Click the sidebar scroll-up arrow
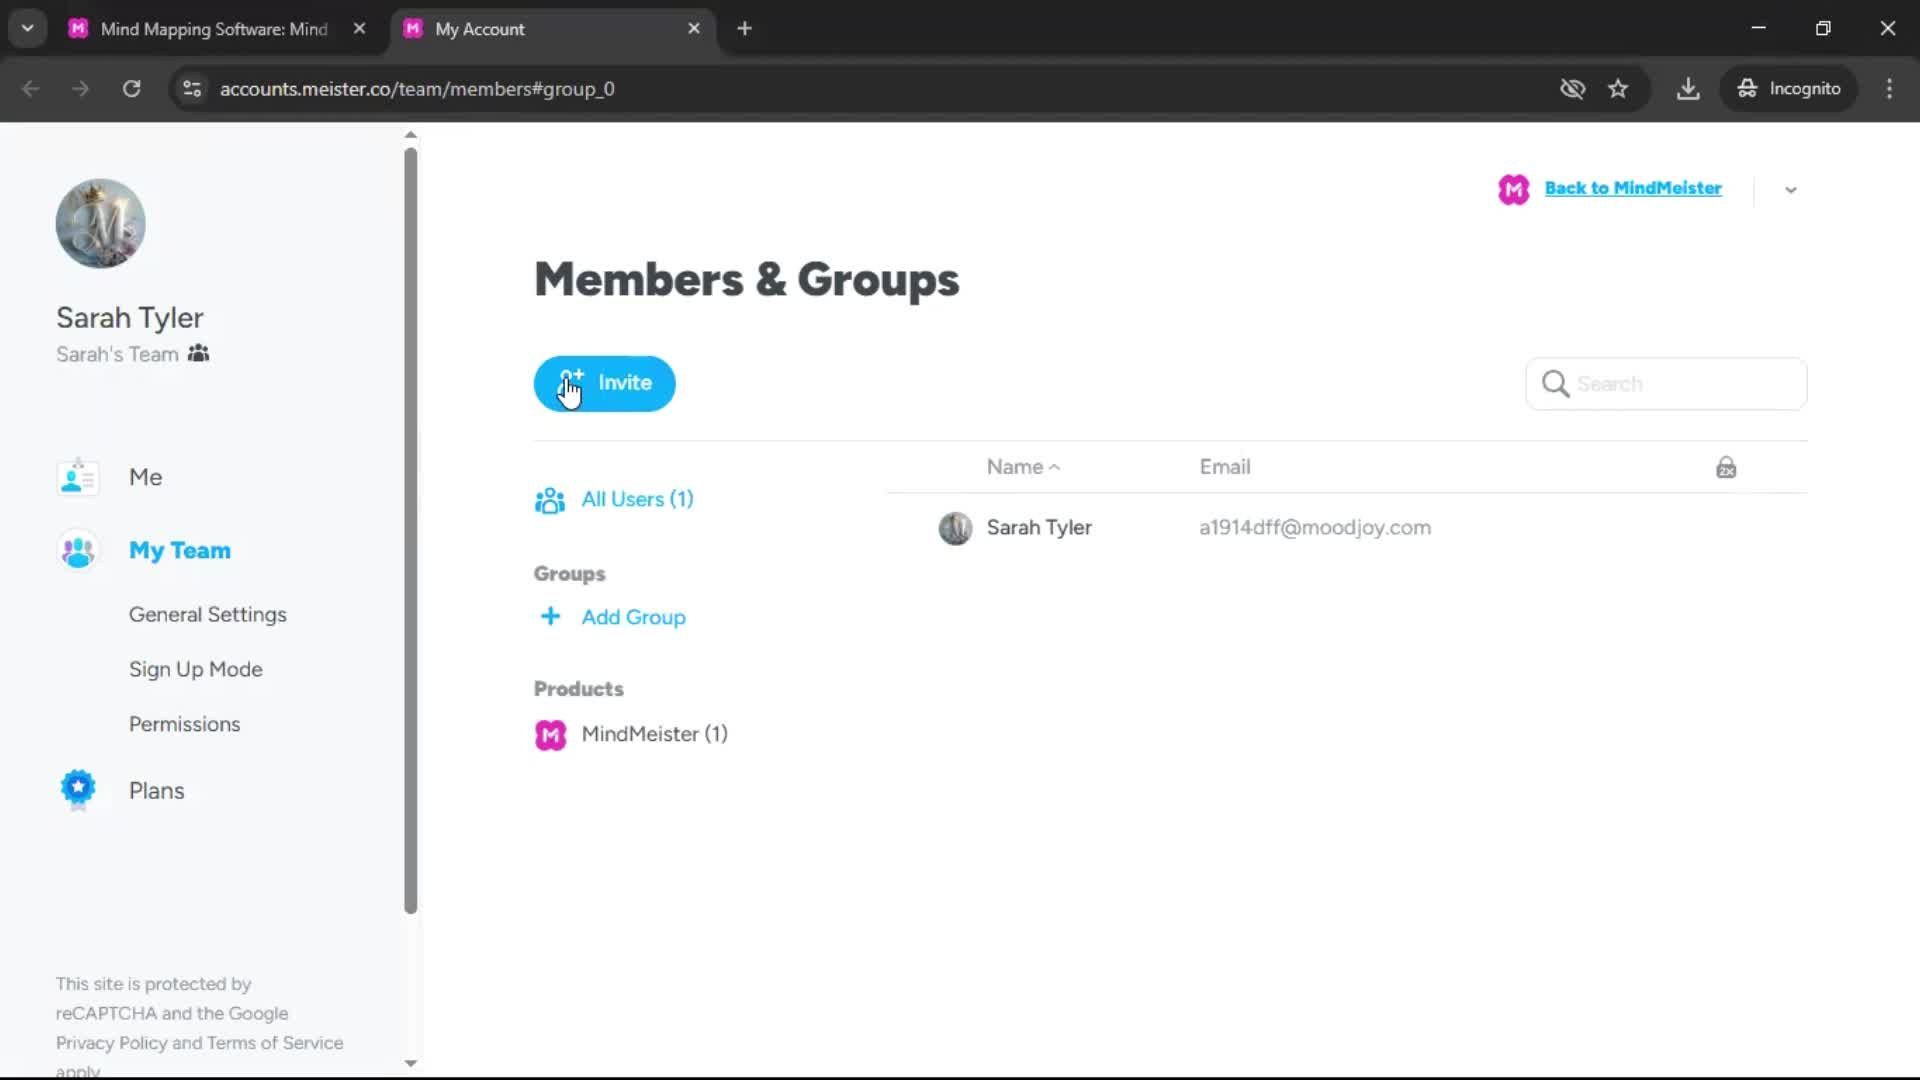Screen dimensions: 1920x1080 (x=411, y=135)
